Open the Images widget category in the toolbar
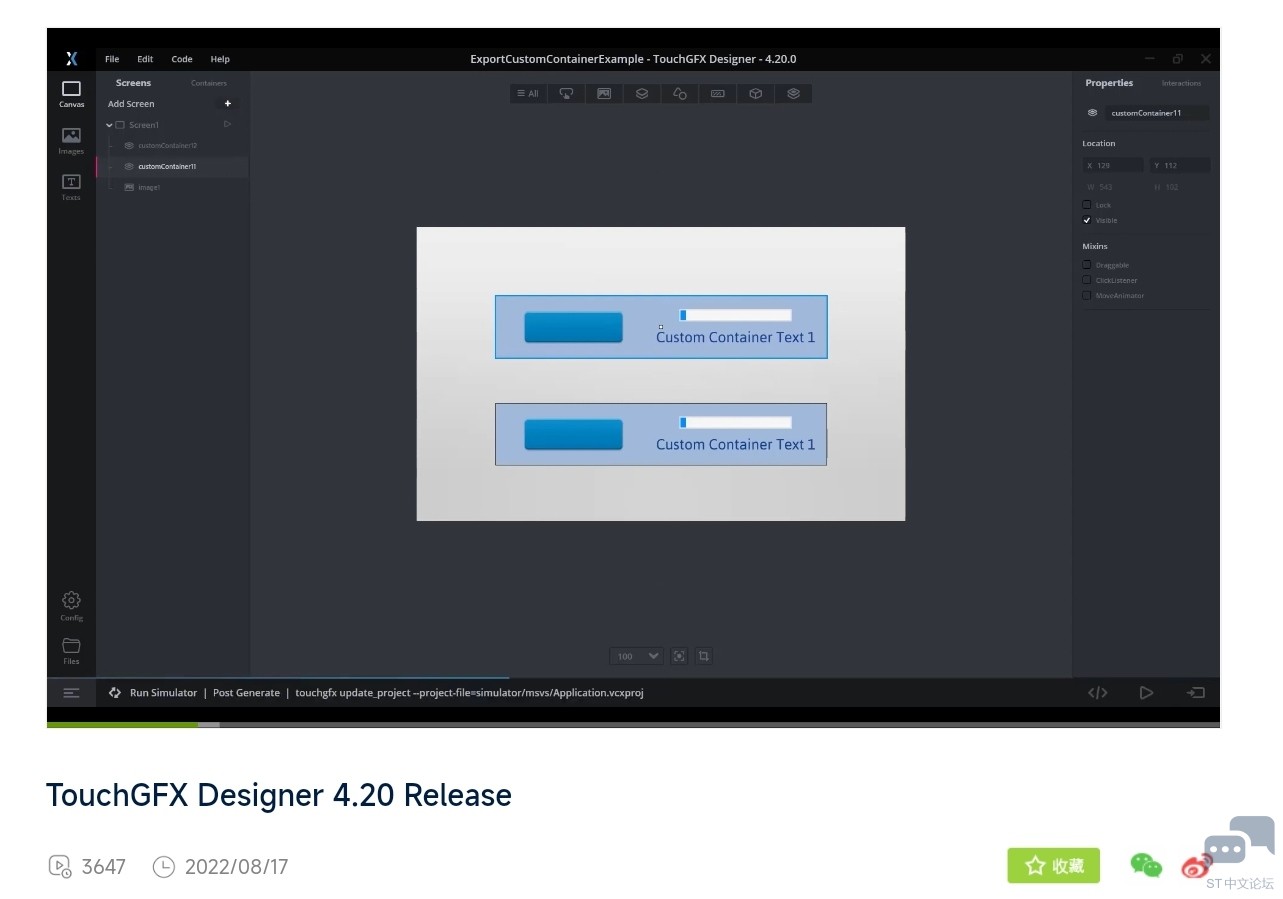Screen dimensions: 1283x899 [x=604, y=94]
